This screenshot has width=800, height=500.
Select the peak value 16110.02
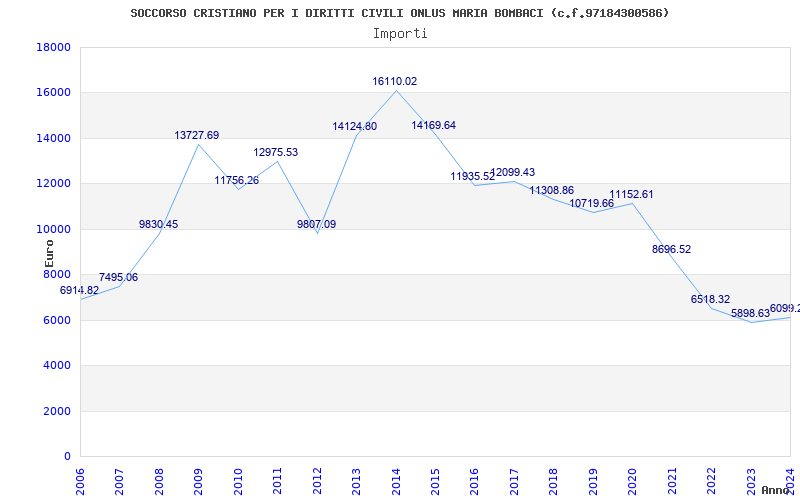coord(395,82)
